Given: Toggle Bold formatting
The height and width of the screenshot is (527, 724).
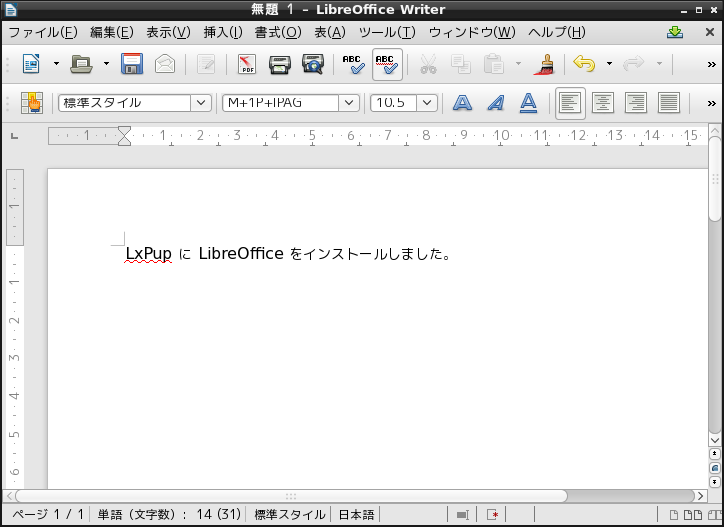Looking at the screenshot, I should [x=462, y=103].
